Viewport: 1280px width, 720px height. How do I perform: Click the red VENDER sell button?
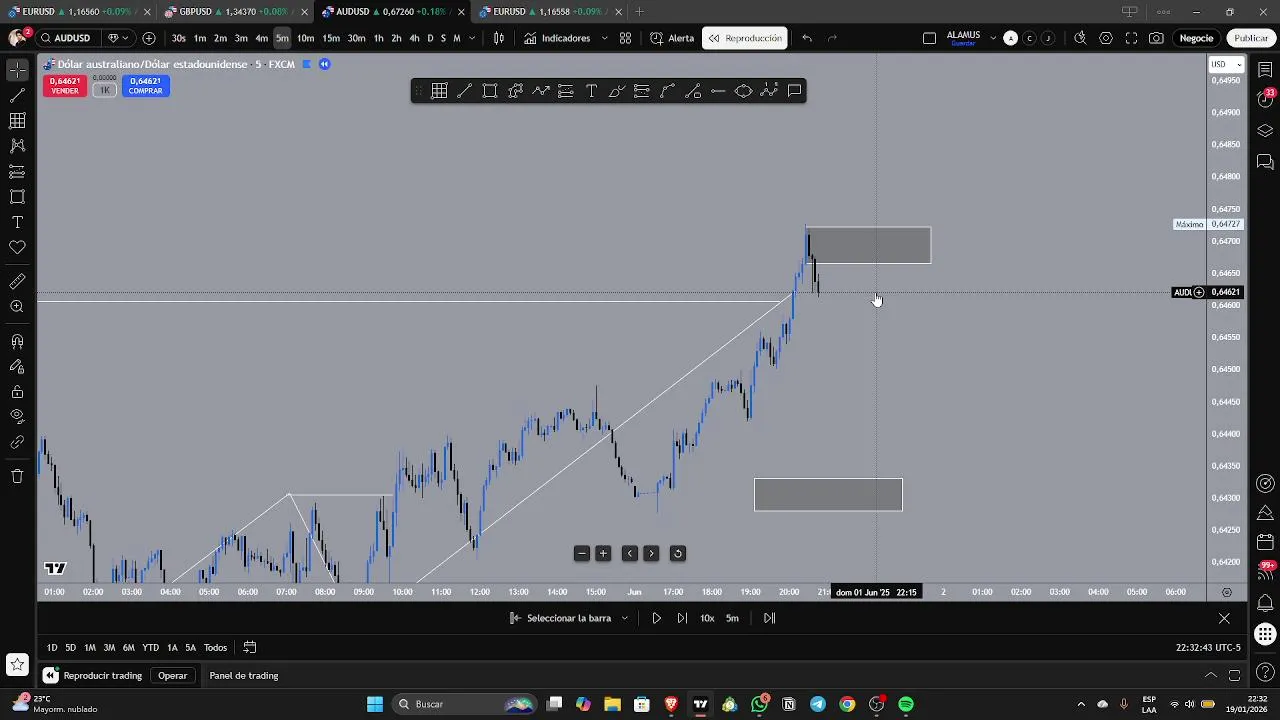click(65, 87)
